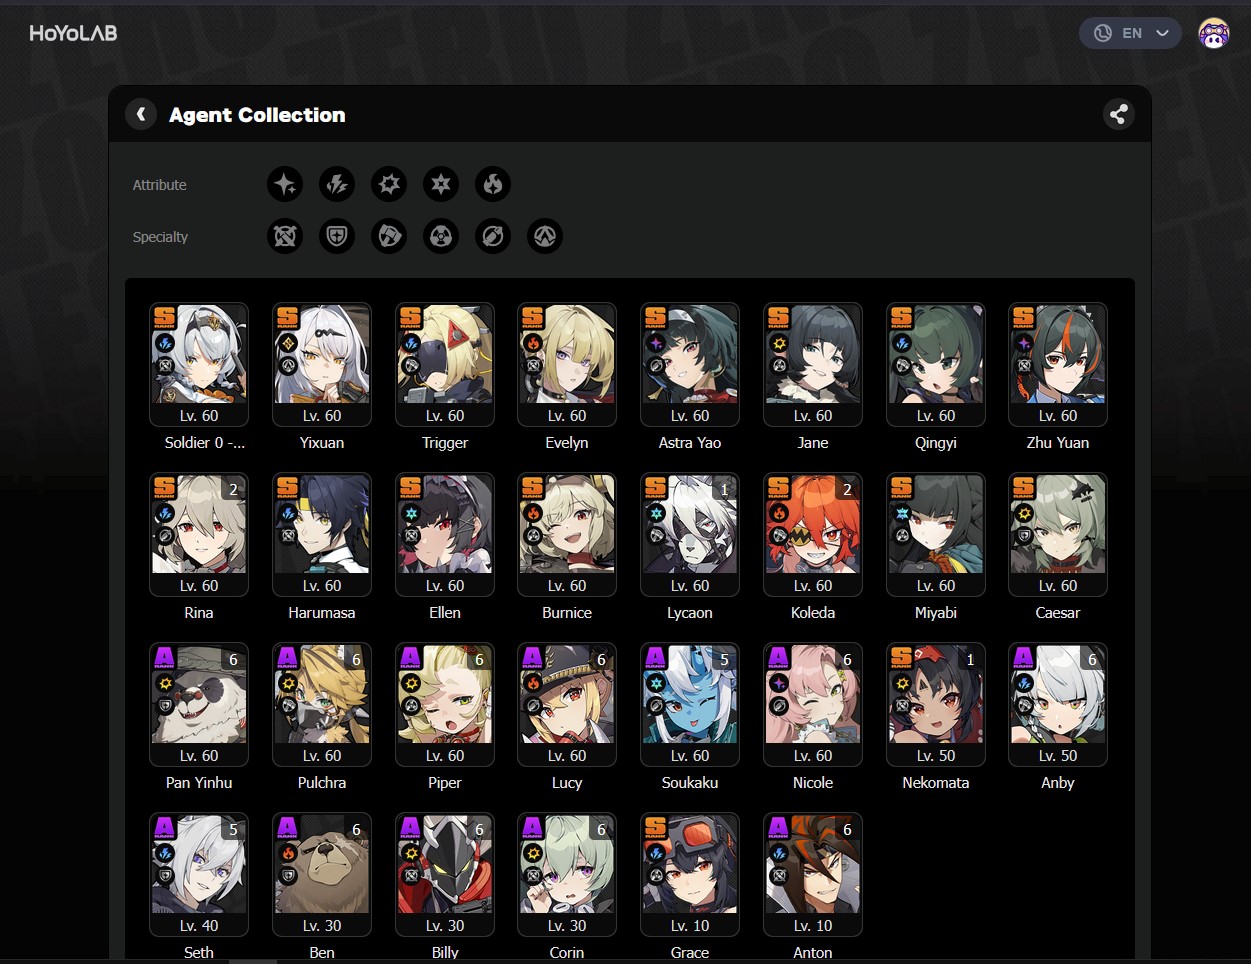1251x964 pixels.
Task: Select Nicole agent portrait
Action: [x=813, y=705]
